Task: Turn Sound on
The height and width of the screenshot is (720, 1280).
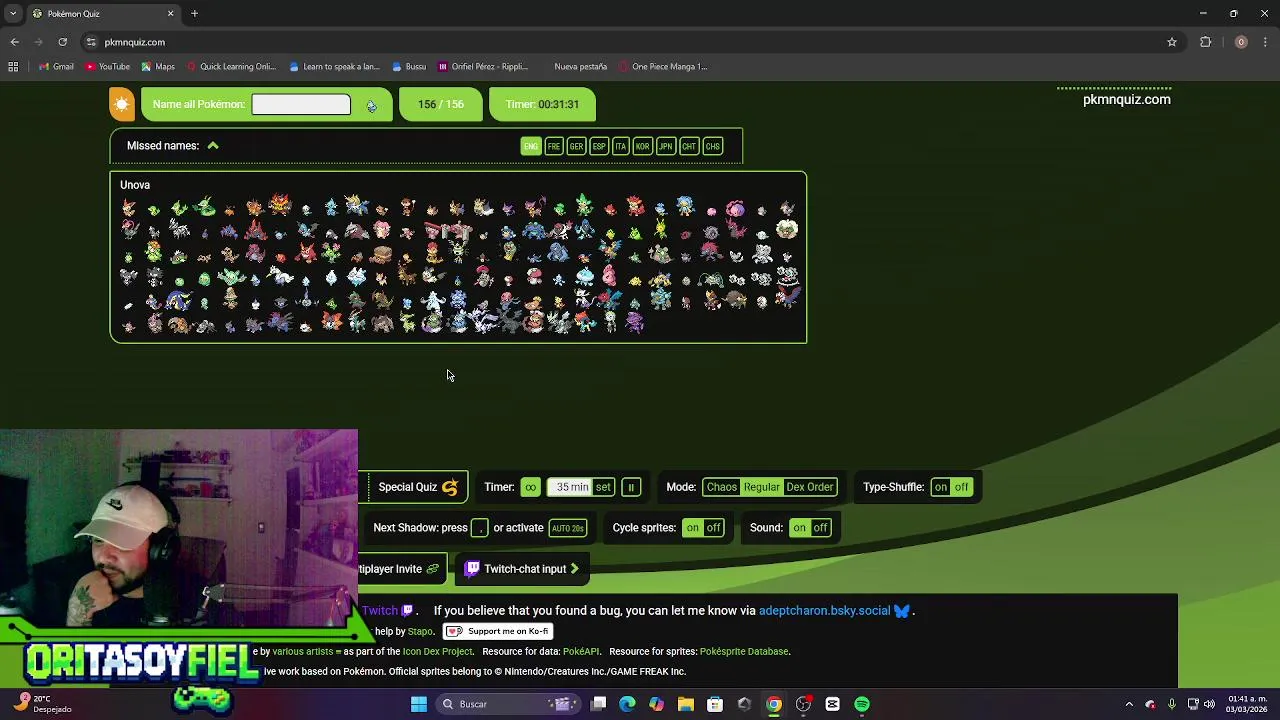Action: coord(799,528)
